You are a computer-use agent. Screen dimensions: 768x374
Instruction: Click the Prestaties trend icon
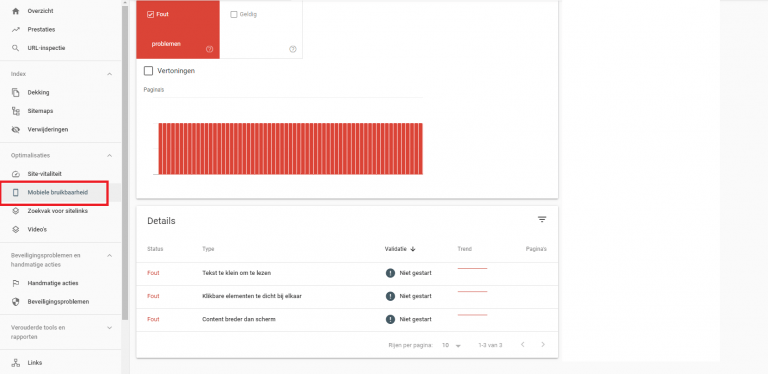(16, 29)
